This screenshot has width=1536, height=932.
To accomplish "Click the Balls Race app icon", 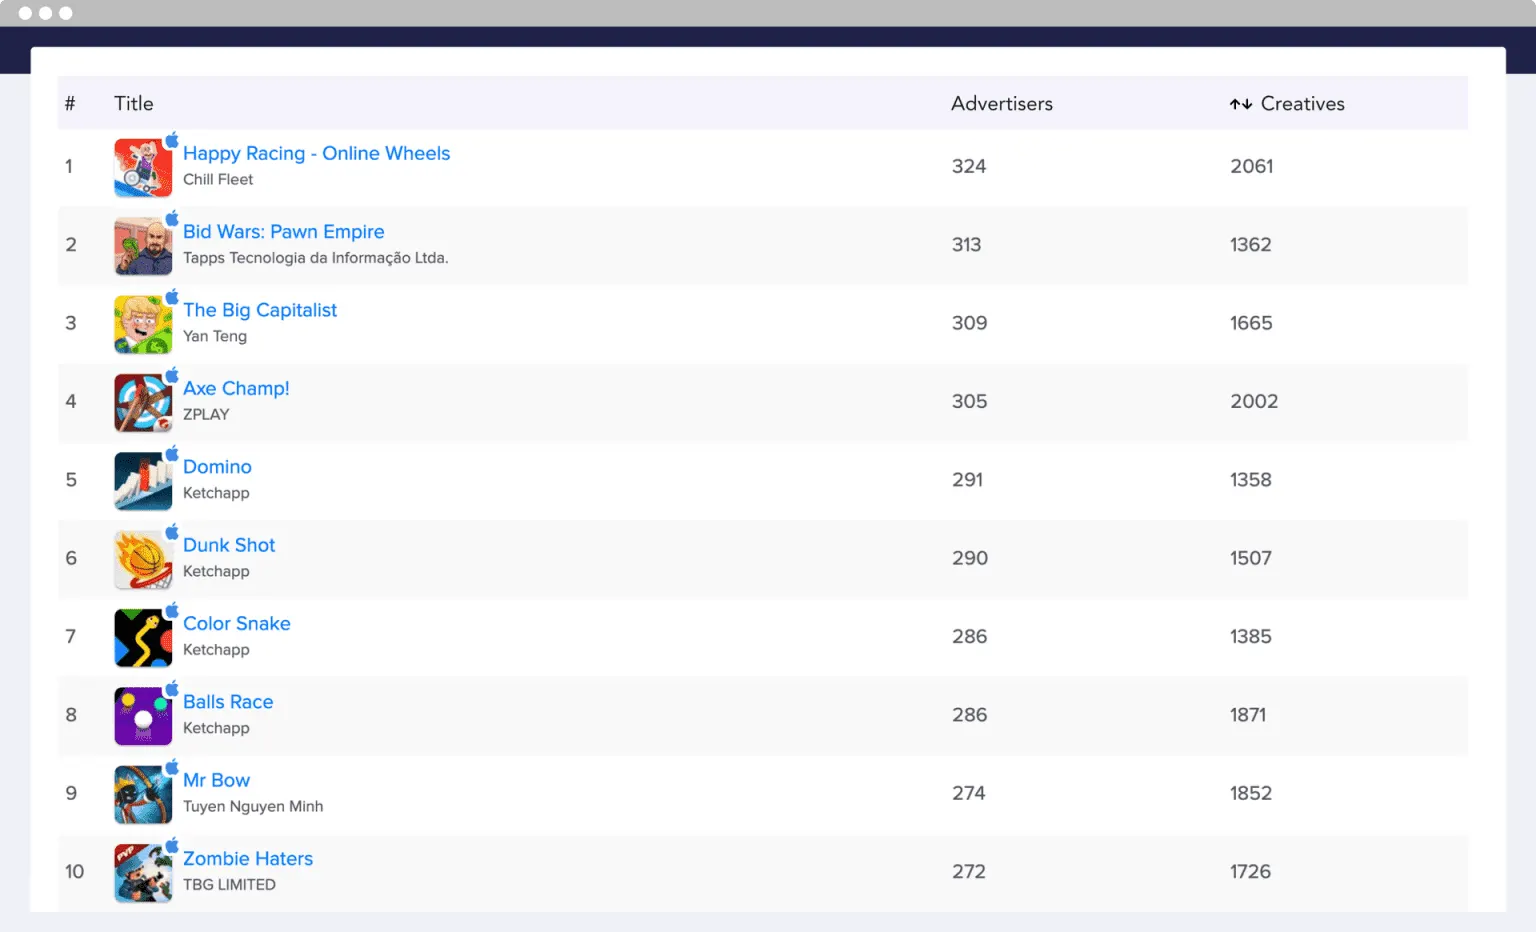I will tap(143, 716).
